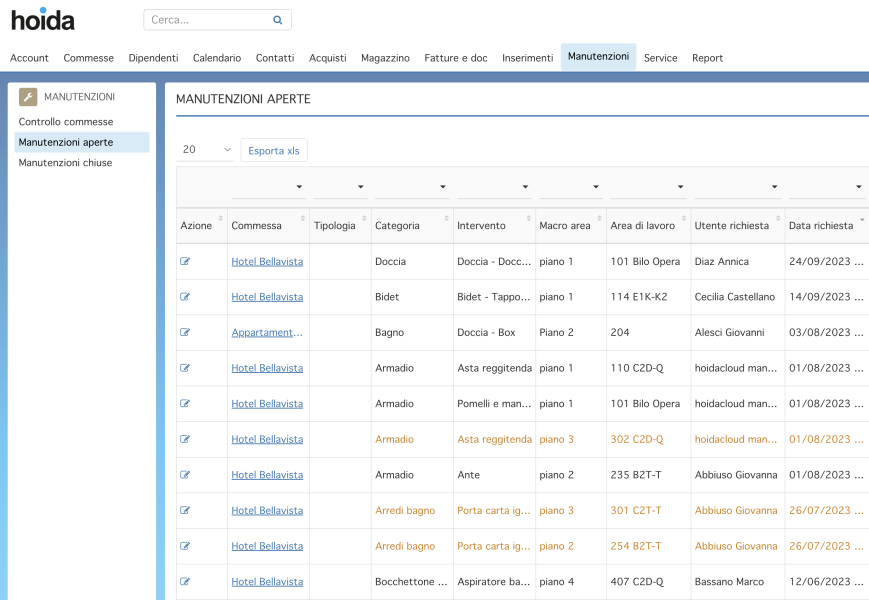869x600 pixels.
Task: Edit the Ante intervention row
Action: click(x=185, y=474)
